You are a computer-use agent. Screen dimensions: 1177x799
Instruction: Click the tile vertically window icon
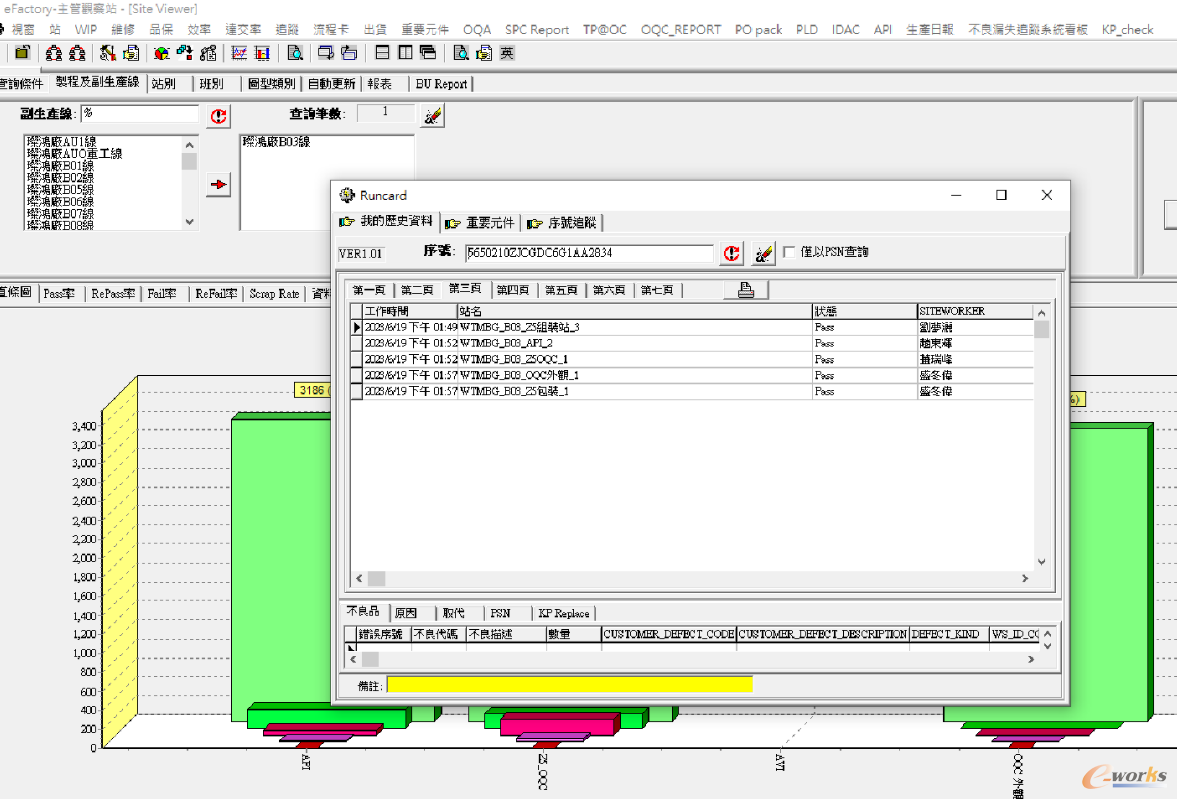[x=405, y=53]
